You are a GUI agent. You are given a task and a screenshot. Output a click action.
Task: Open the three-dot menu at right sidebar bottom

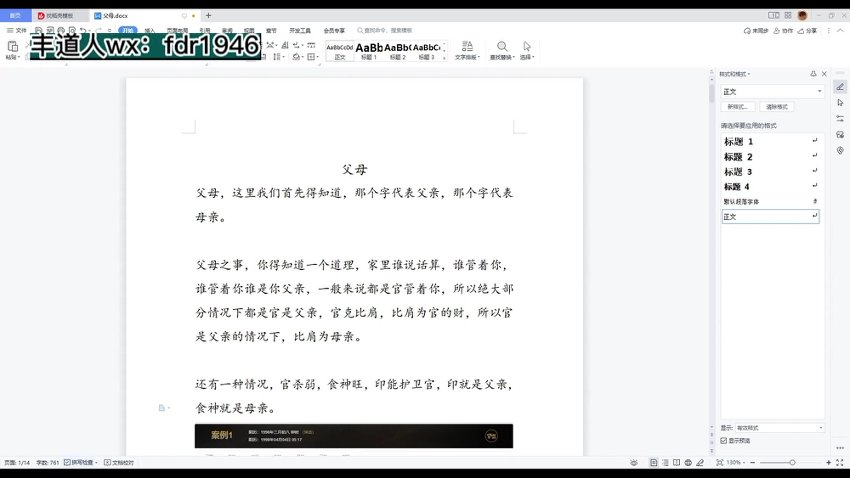coord(840,448)
